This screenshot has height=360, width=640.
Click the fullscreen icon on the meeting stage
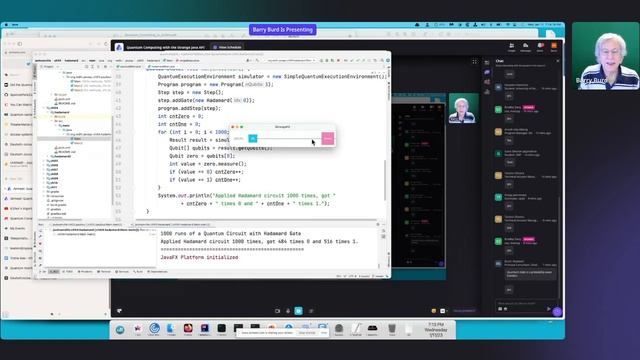click(474, 62)
